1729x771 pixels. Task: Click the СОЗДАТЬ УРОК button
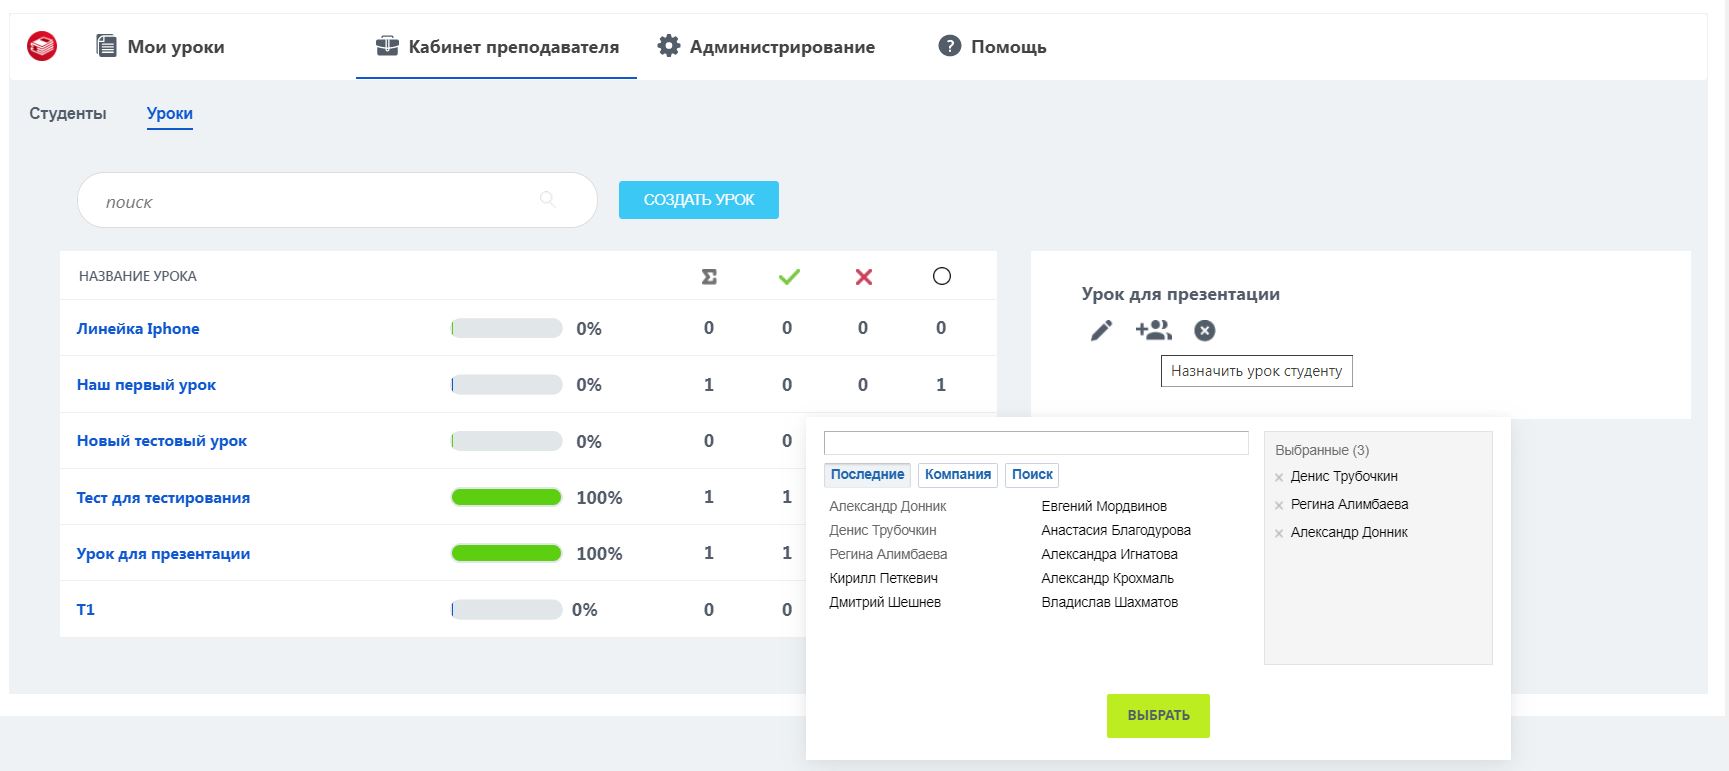tap(699, 200)
